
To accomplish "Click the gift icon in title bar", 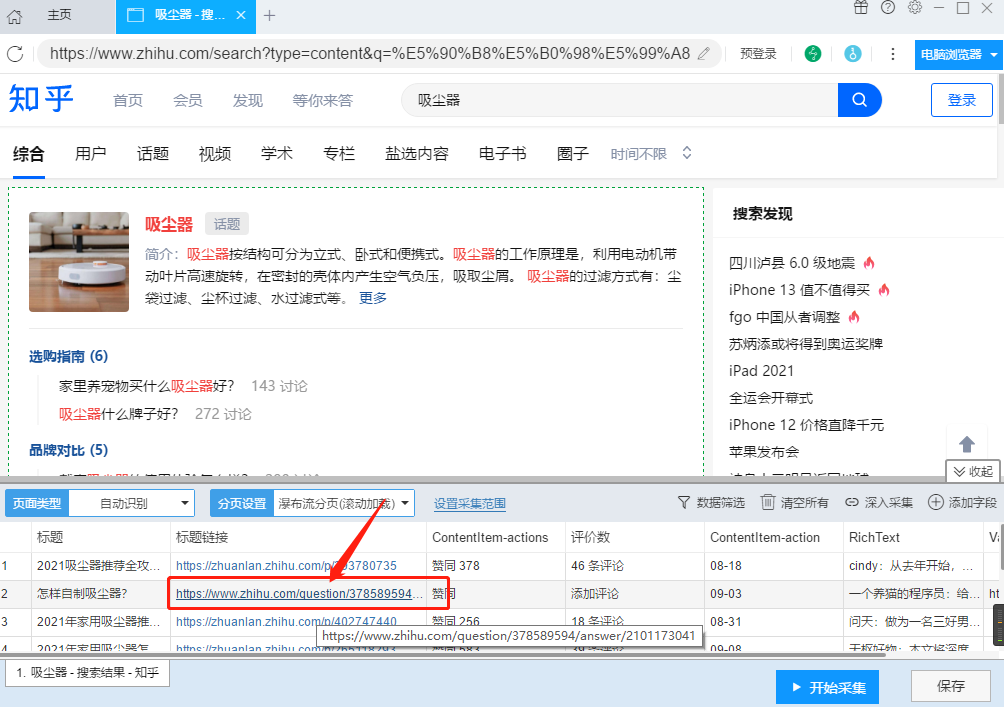I will (x=861, y=8).
